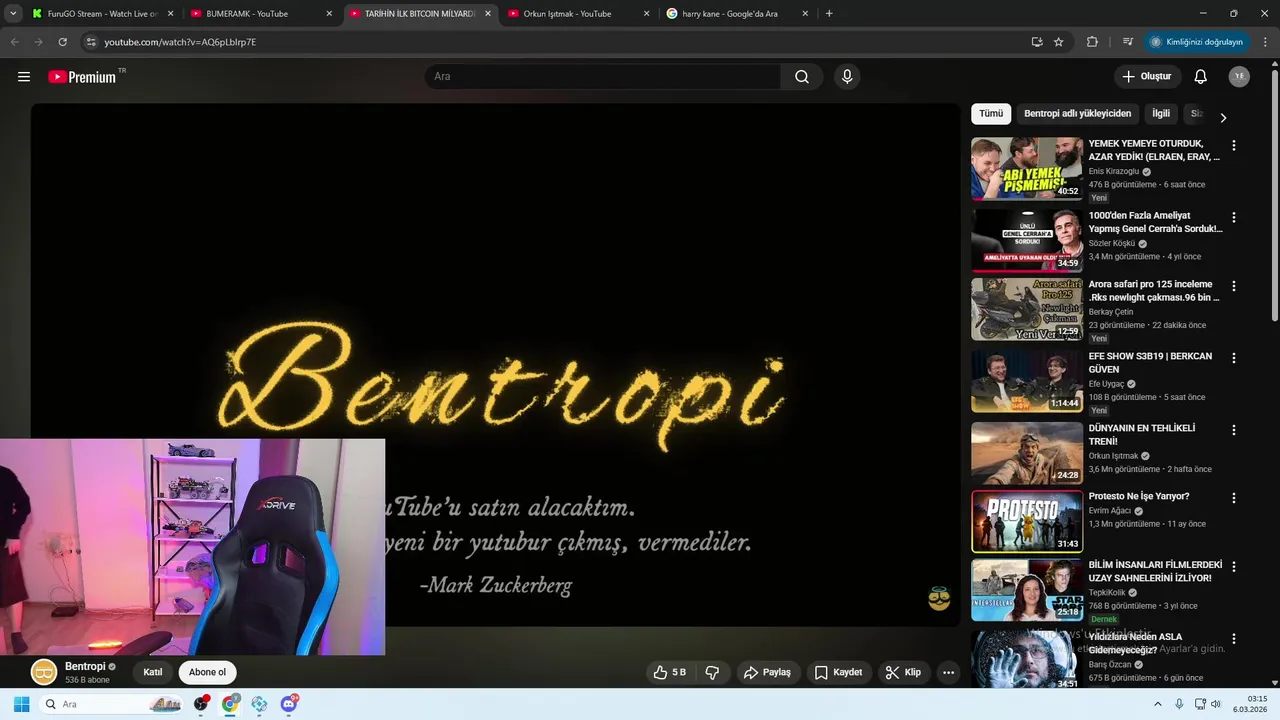Click the Katıl join button
The image size is (1280, 720).
[153, 673]
